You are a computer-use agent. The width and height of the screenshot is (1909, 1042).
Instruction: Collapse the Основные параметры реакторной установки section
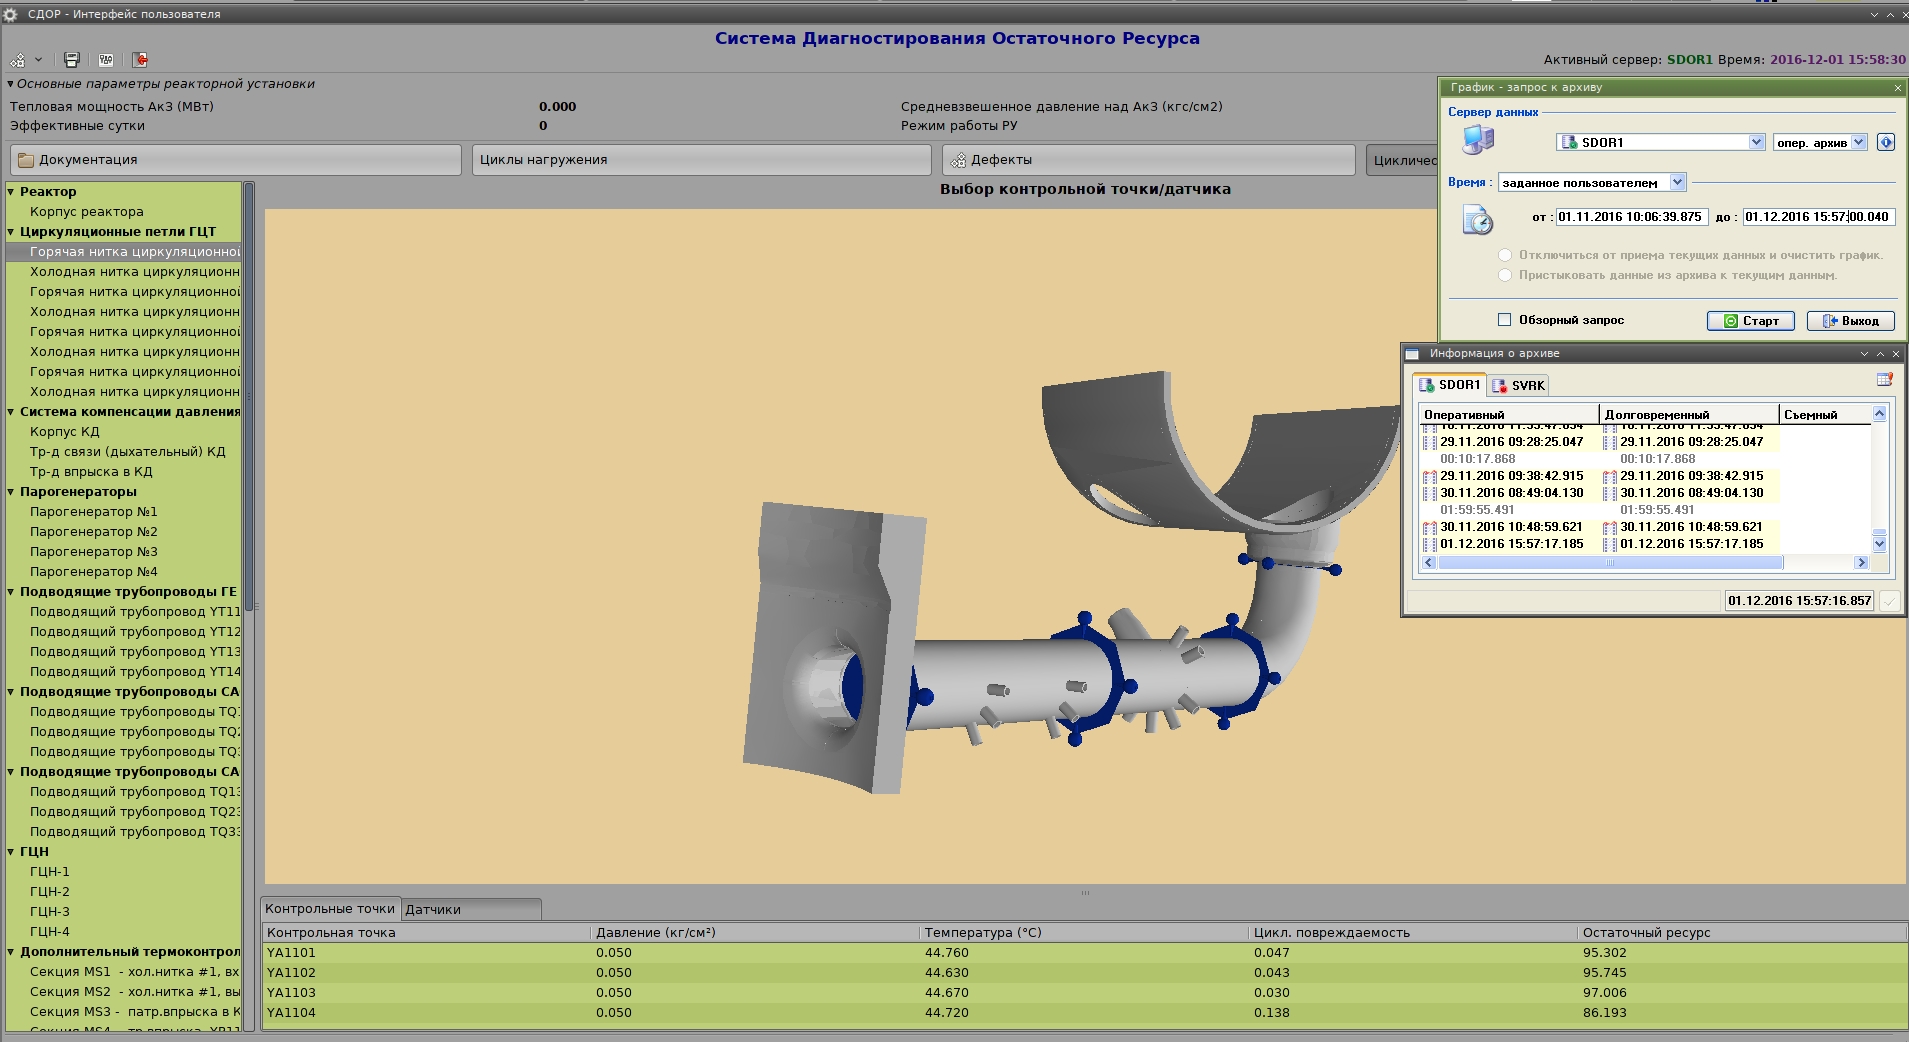point(11,84)
